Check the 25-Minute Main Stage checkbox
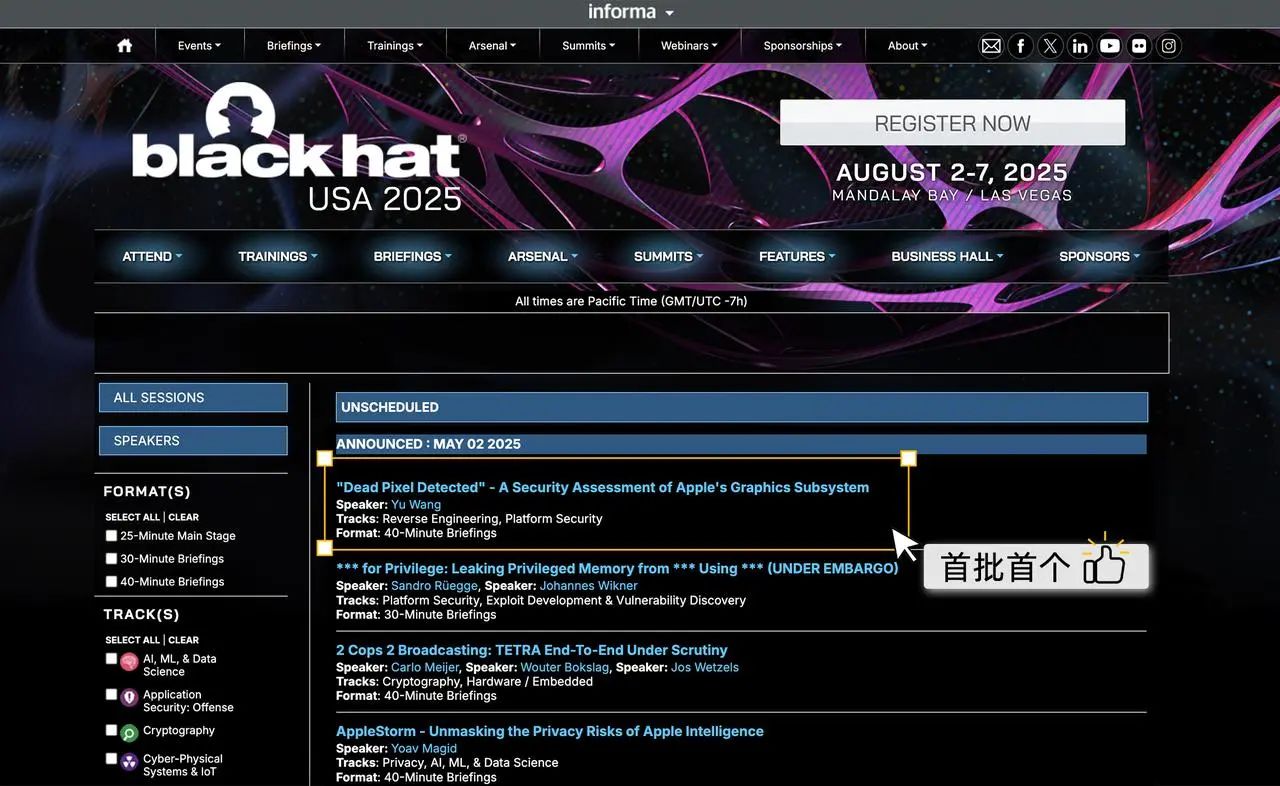 pyautogui.click(x=111, y=536)
